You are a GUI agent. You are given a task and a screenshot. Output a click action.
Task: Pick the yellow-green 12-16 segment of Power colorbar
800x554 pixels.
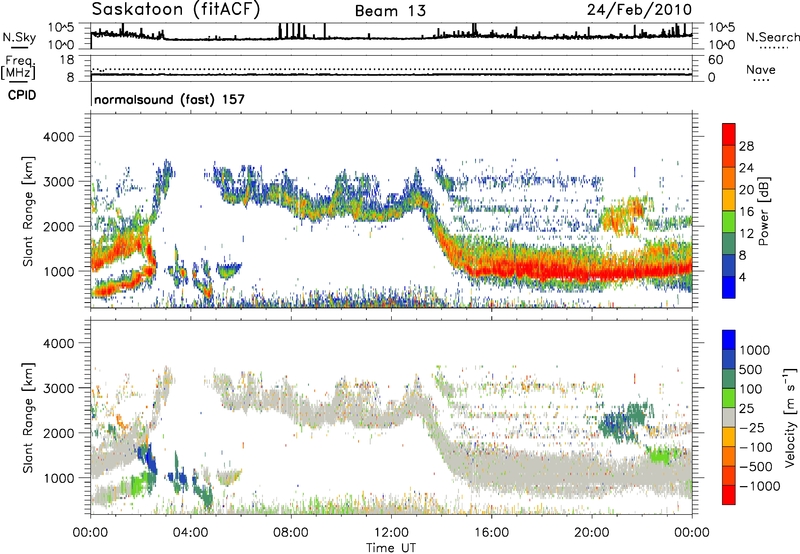click(729, 222)
